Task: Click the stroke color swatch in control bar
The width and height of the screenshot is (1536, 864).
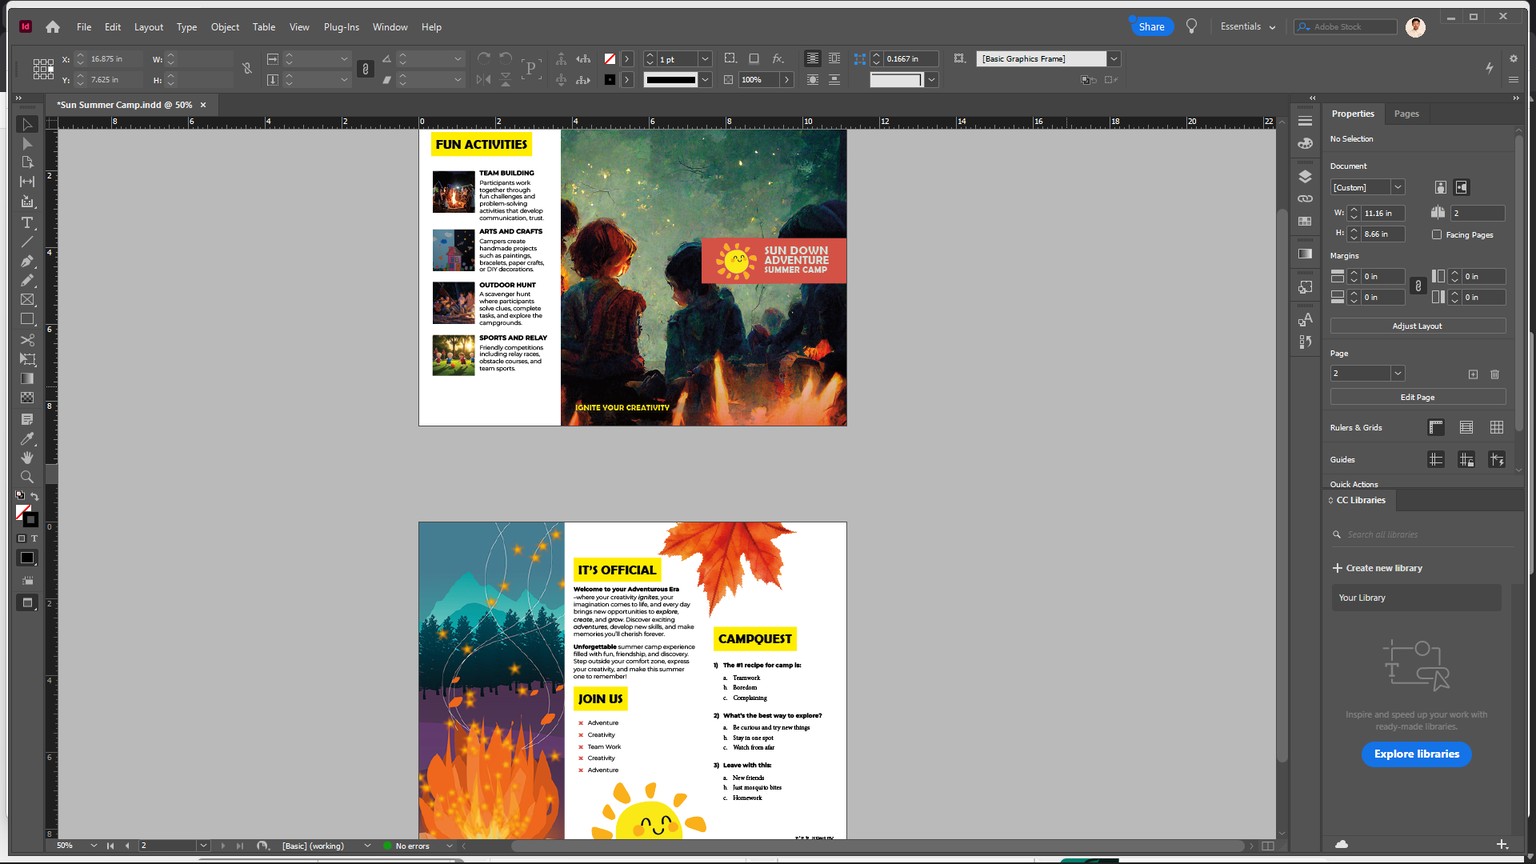Action: pos(609,80)
